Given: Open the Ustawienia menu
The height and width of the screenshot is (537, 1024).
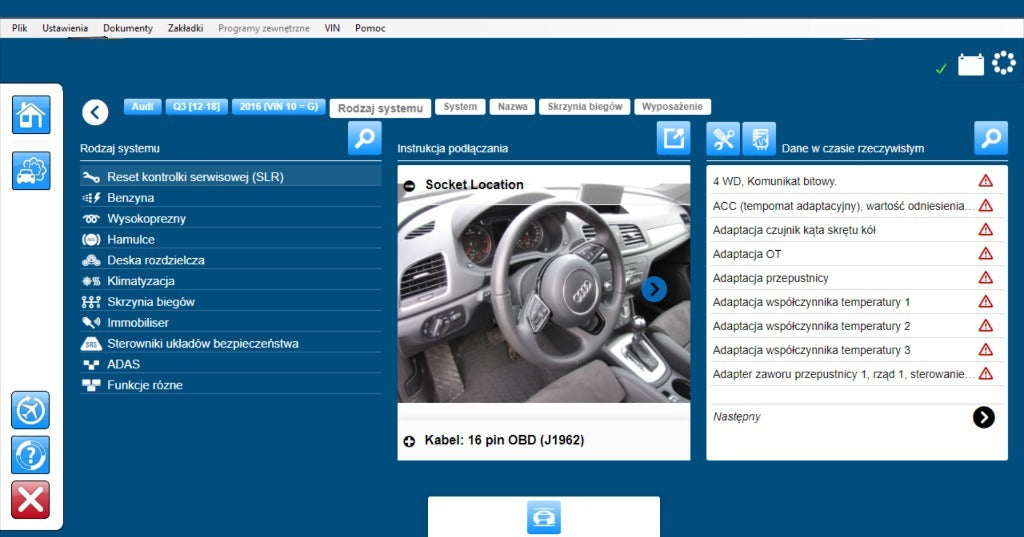Looking at the screenshot, I should pos(65,28).
